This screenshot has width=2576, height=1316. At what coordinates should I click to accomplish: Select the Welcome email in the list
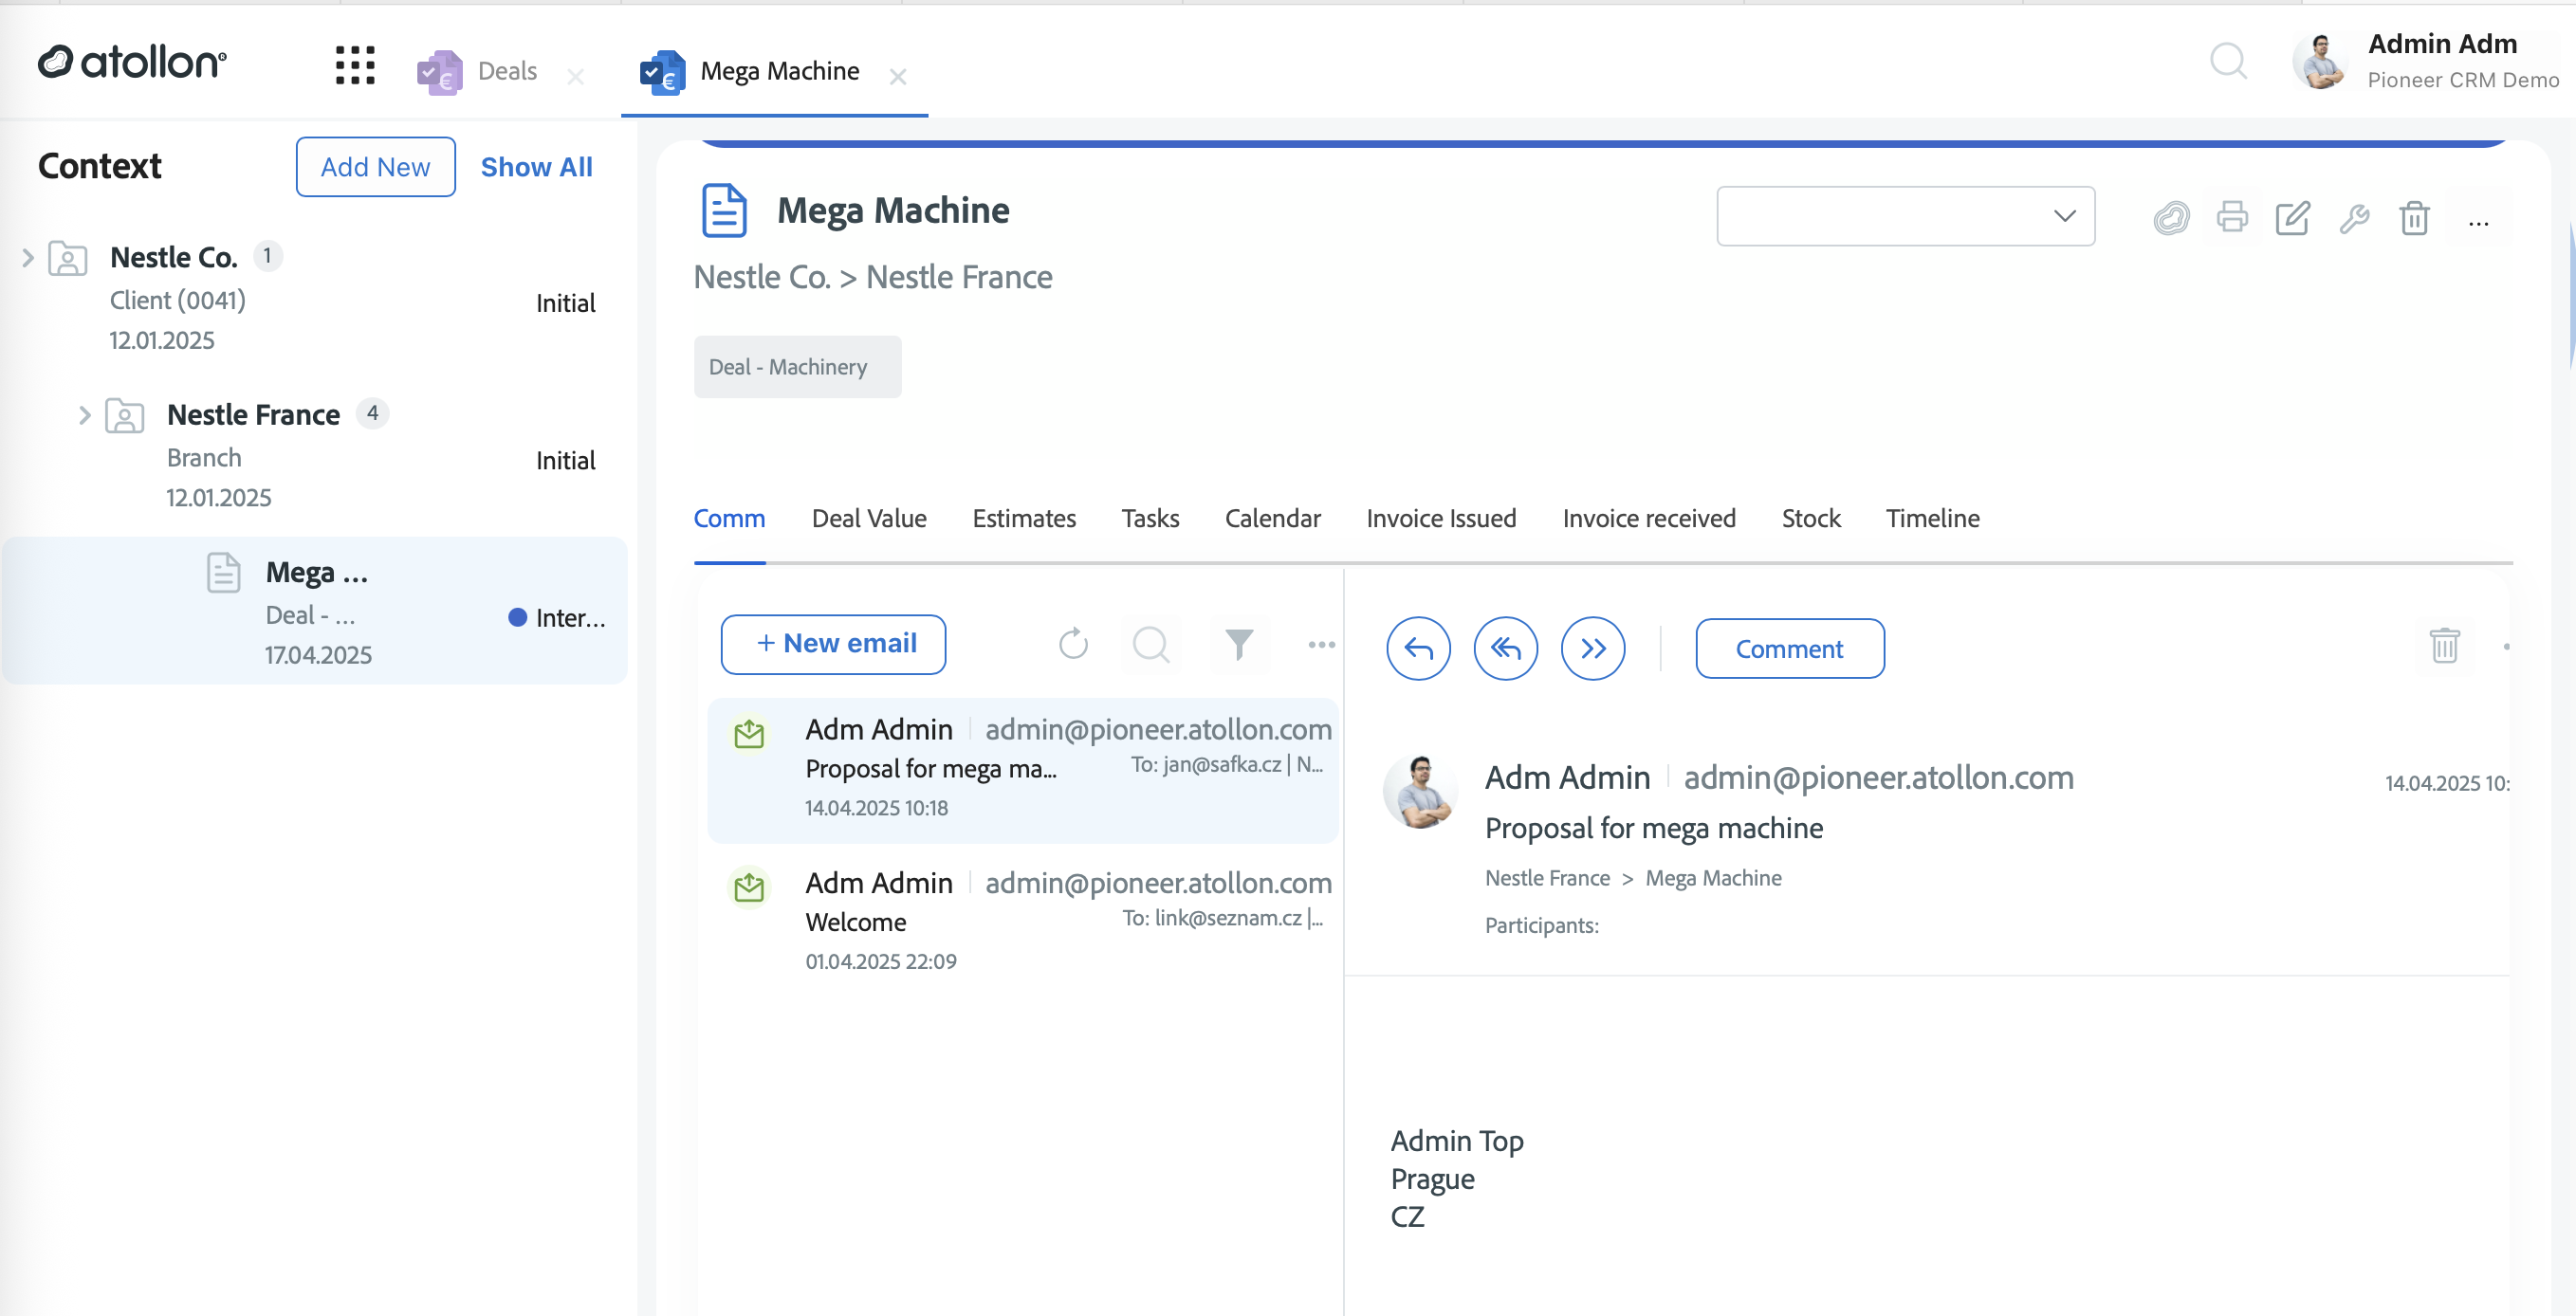pyautogui.click(x=1023, y=921)
